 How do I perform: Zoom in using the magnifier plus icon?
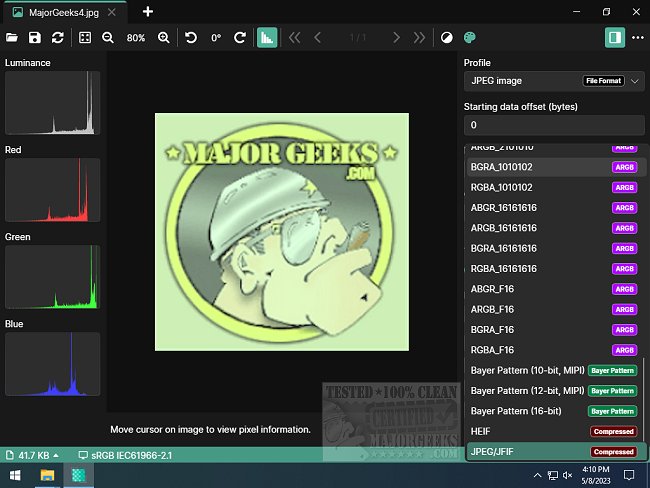[164, 37]
